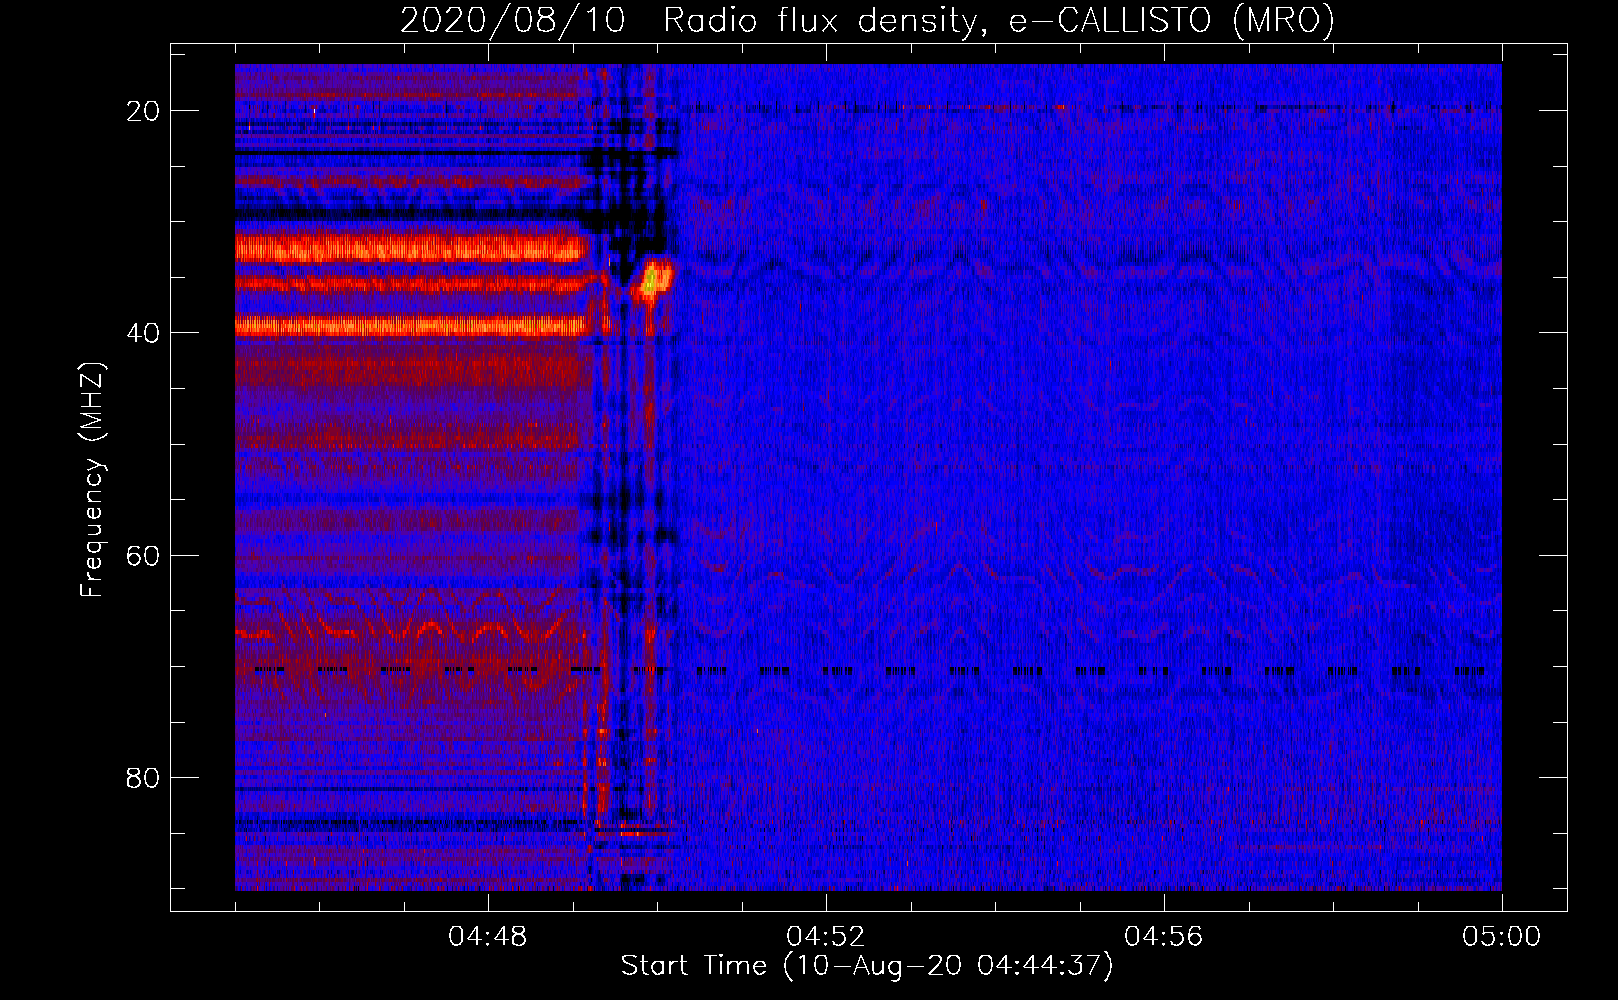Click the 40 MHz frequency tick label
Image resolution: width=1618 pixels, height=1000 pixels.
(x=143, y=332)
